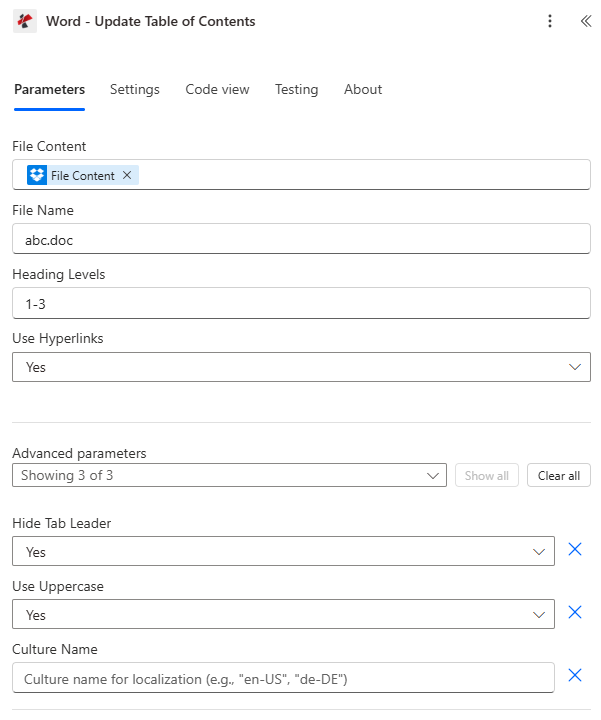The width and height of the screenshot is (601, 720).
Task: Click the Show all button
Action: pos(487,475)
